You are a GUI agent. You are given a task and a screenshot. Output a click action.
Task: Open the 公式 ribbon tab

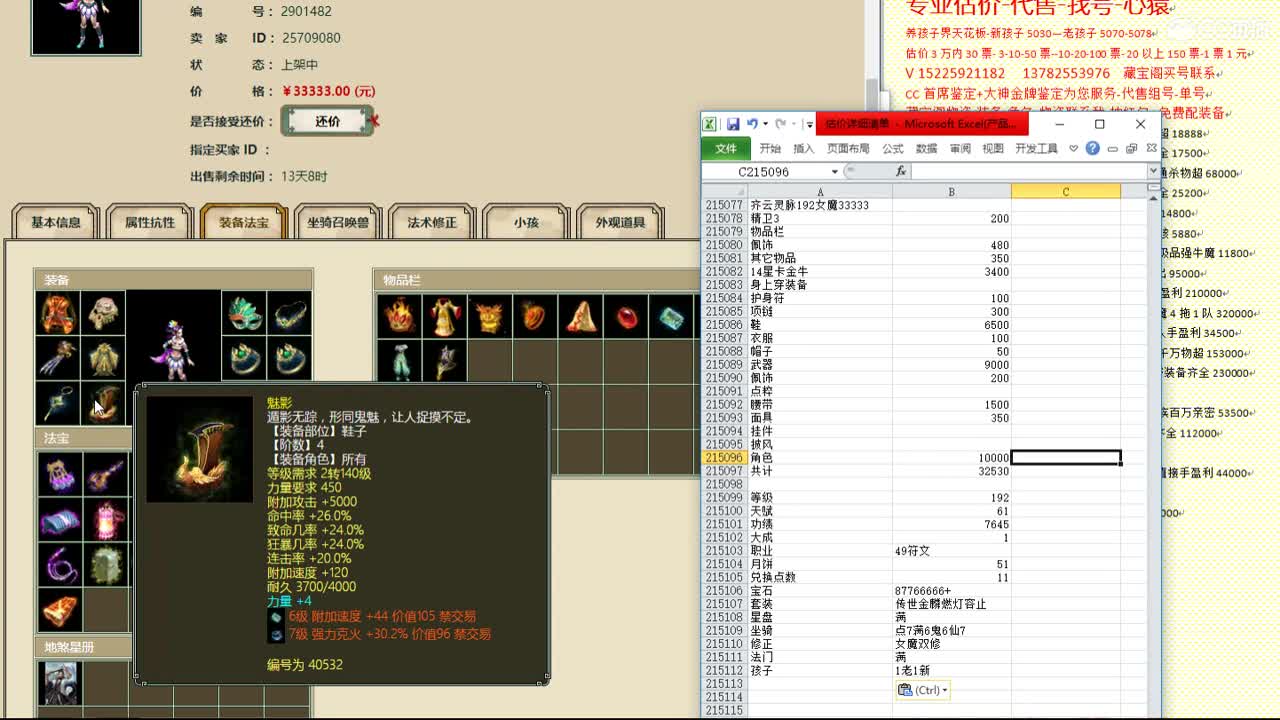tap(893, 148)
